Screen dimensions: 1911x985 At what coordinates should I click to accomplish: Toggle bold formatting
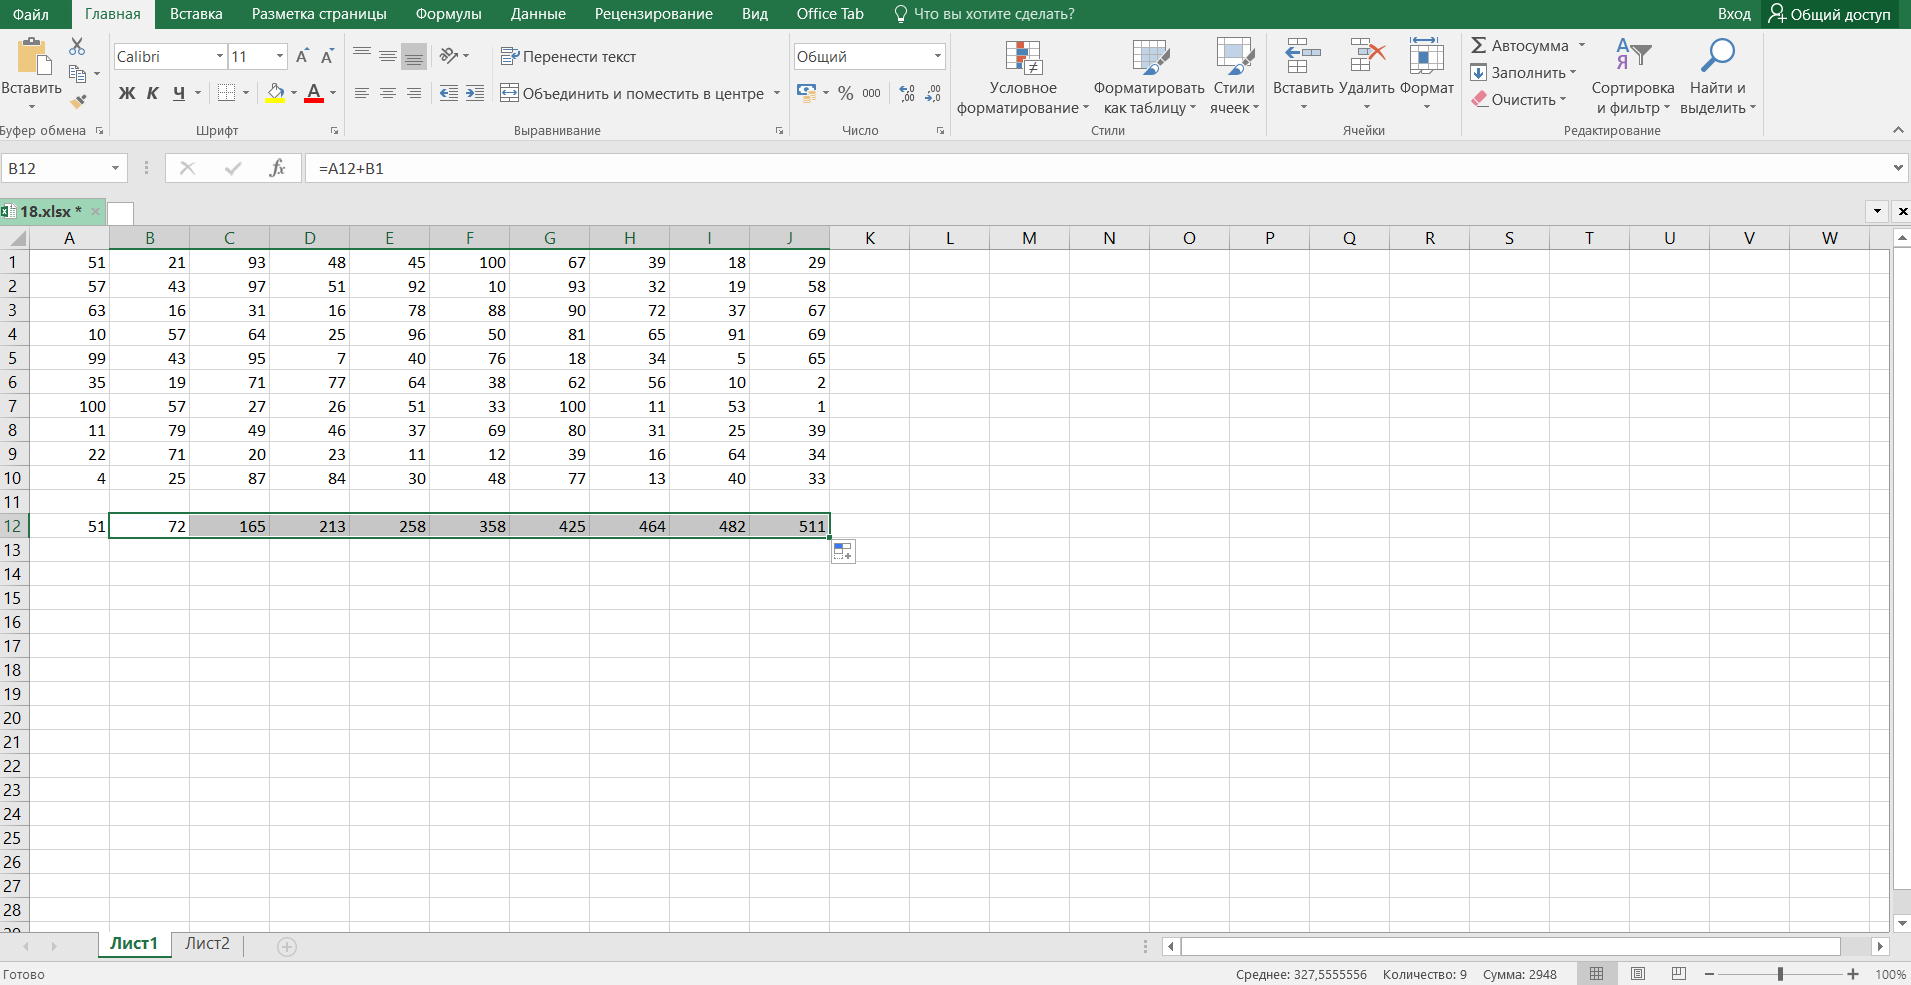point(127,93)
